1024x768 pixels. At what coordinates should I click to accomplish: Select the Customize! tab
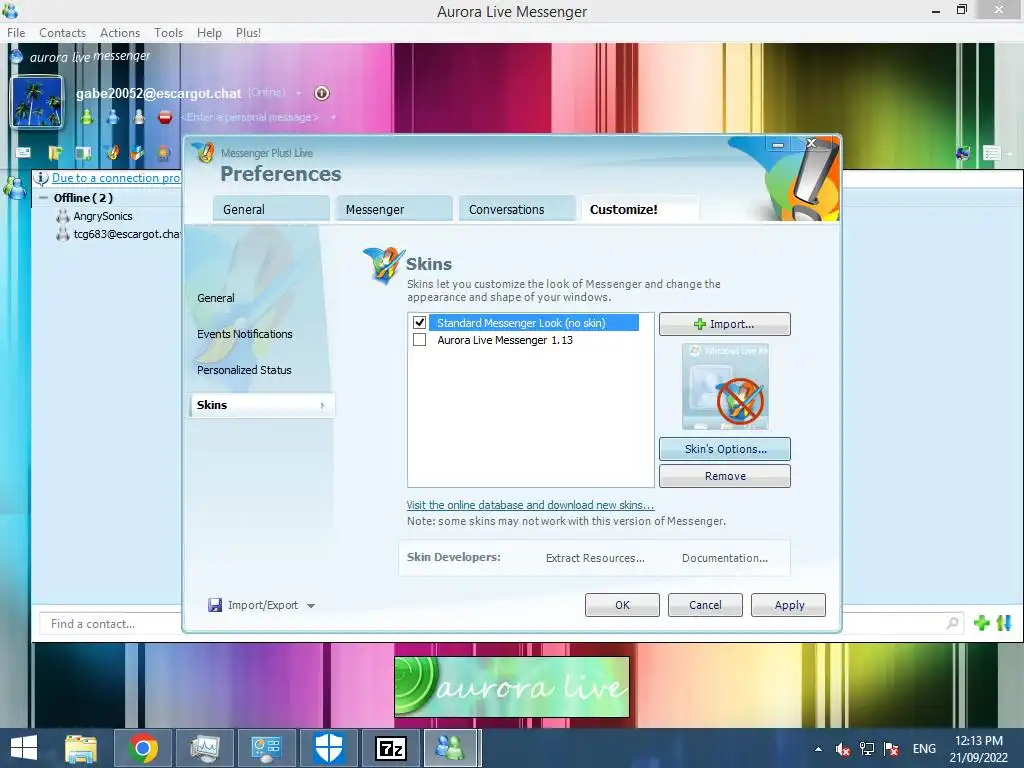[639, 209]
